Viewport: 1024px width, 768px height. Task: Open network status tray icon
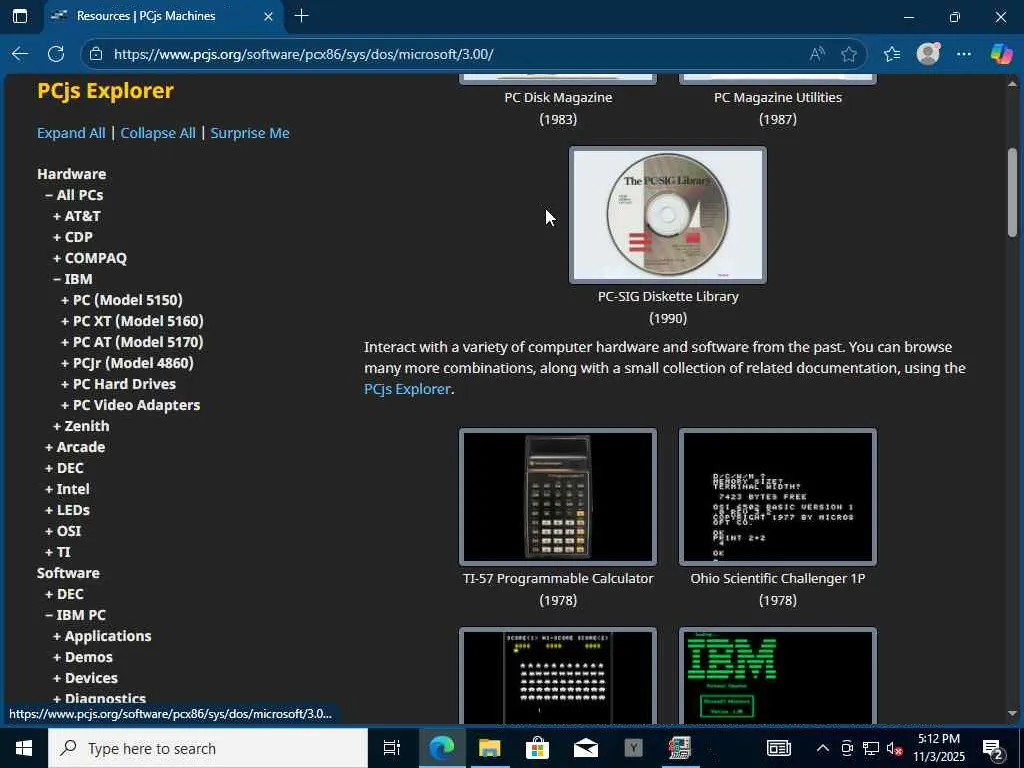point(871,748)
